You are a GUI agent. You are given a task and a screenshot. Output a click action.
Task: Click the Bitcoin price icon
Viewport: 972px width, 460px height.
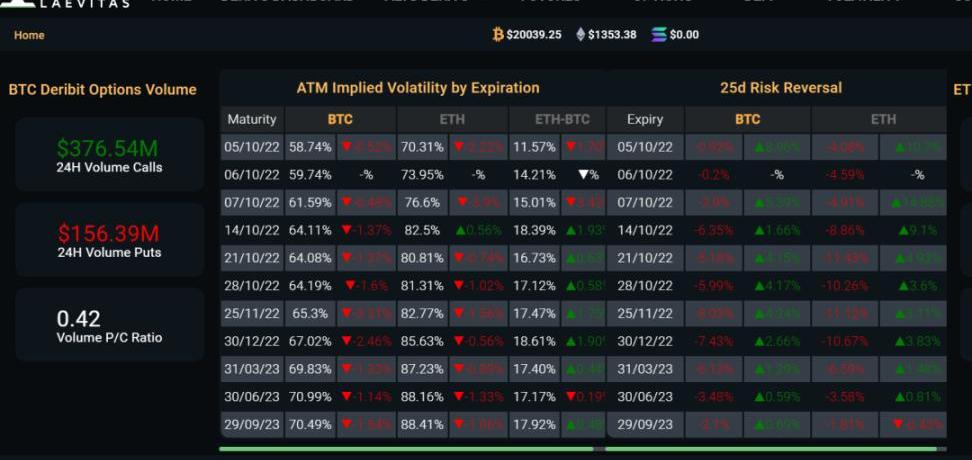click(498, 35)
